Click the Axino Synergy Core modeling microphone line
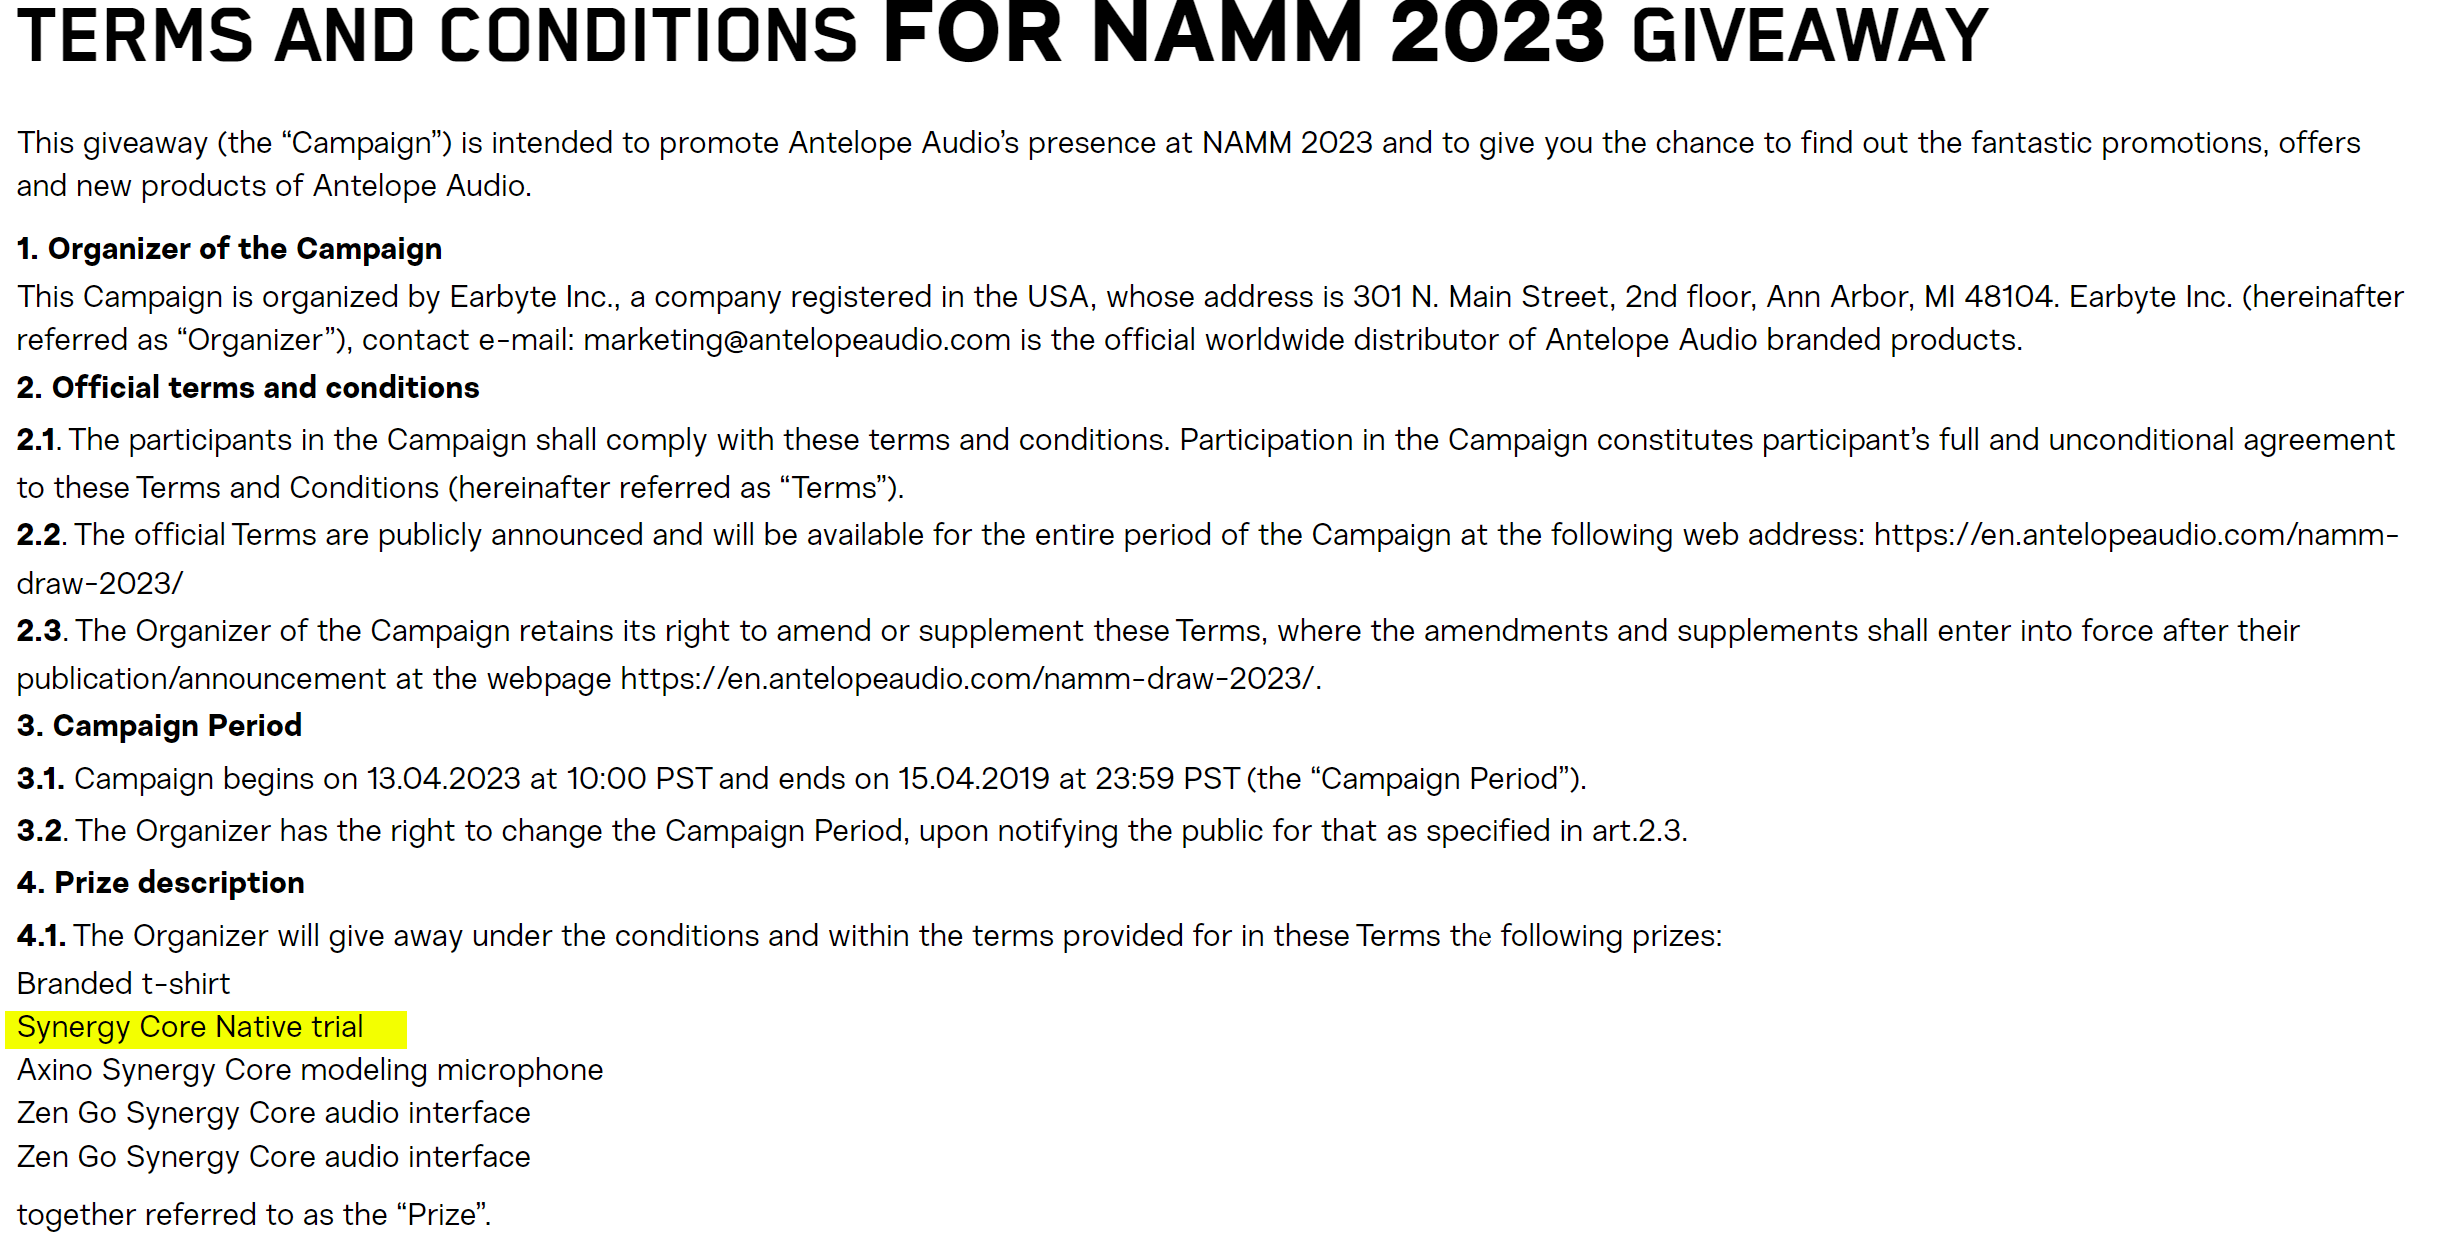The width and height of the screenshot is (2440, 1241). [x=310, y=1070]
